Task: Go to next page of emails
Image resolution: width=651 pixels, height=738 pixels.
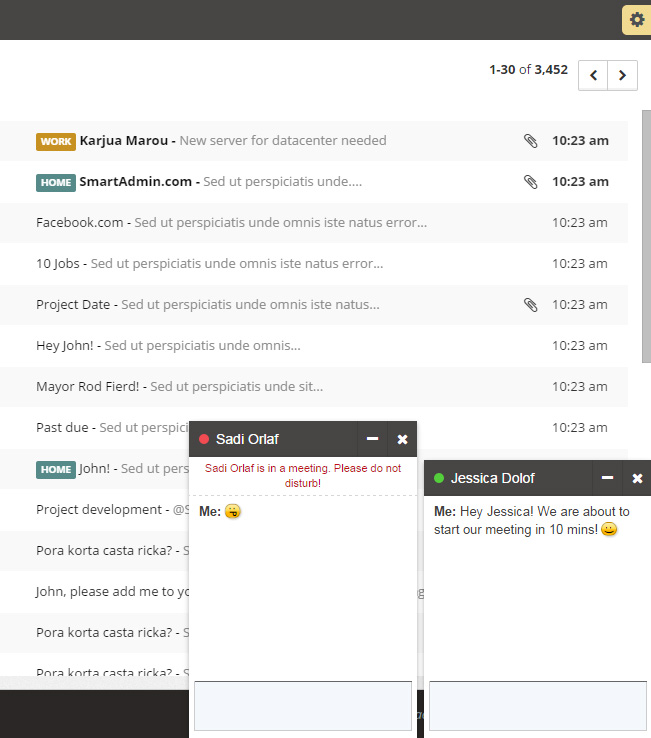Action: tap(623, 75)
